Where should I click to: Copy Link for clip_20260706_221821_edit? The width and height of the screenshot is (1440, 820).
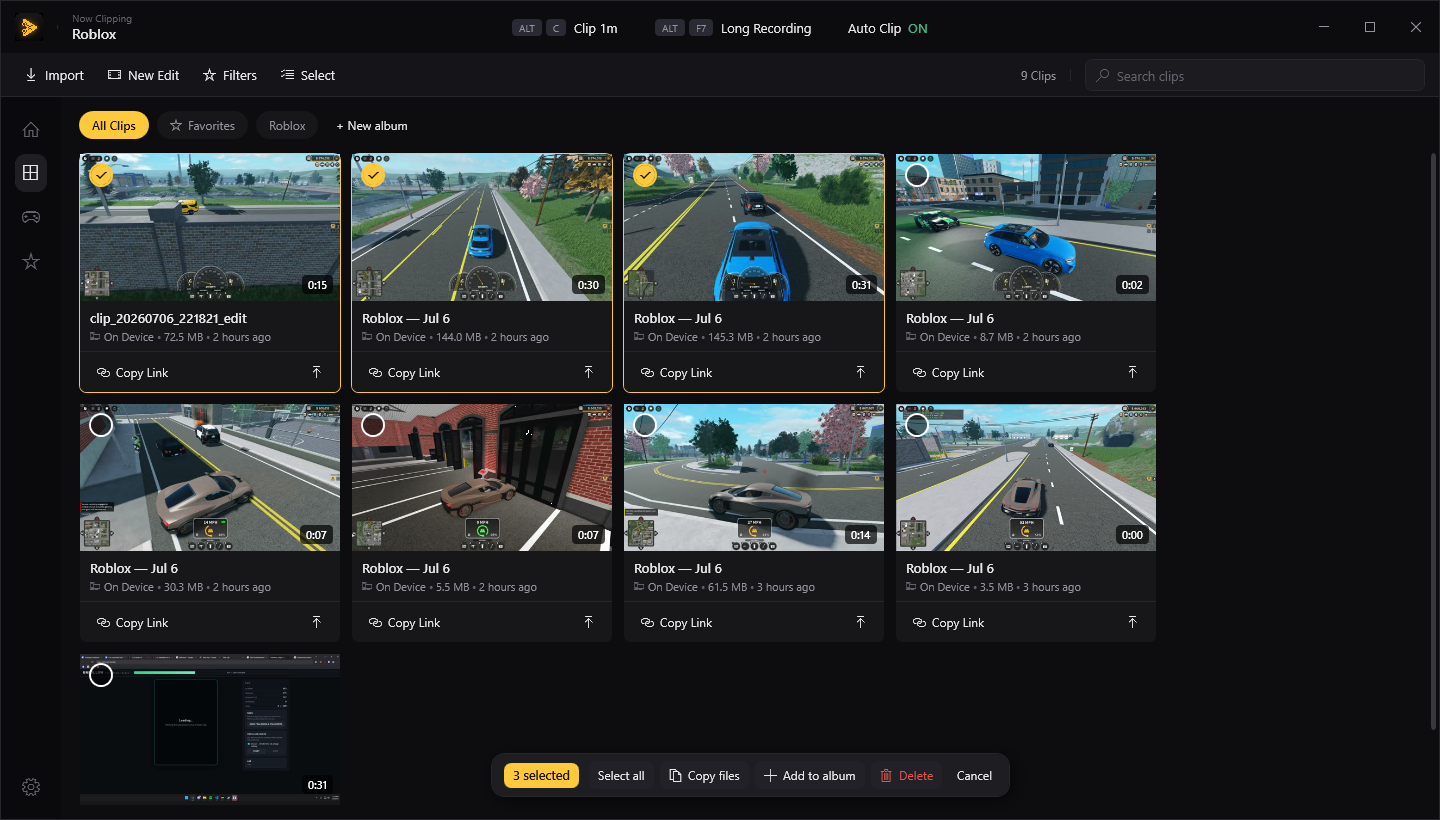132,372
